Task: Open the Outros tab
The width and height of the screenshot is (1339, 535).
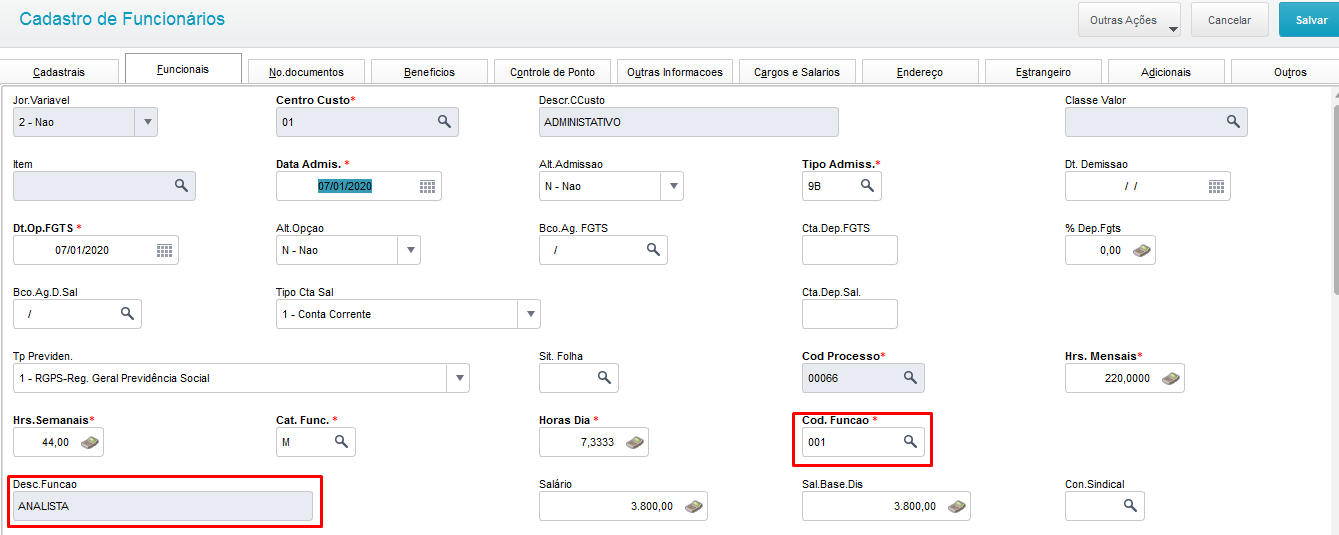Action: click(1285, 72)
